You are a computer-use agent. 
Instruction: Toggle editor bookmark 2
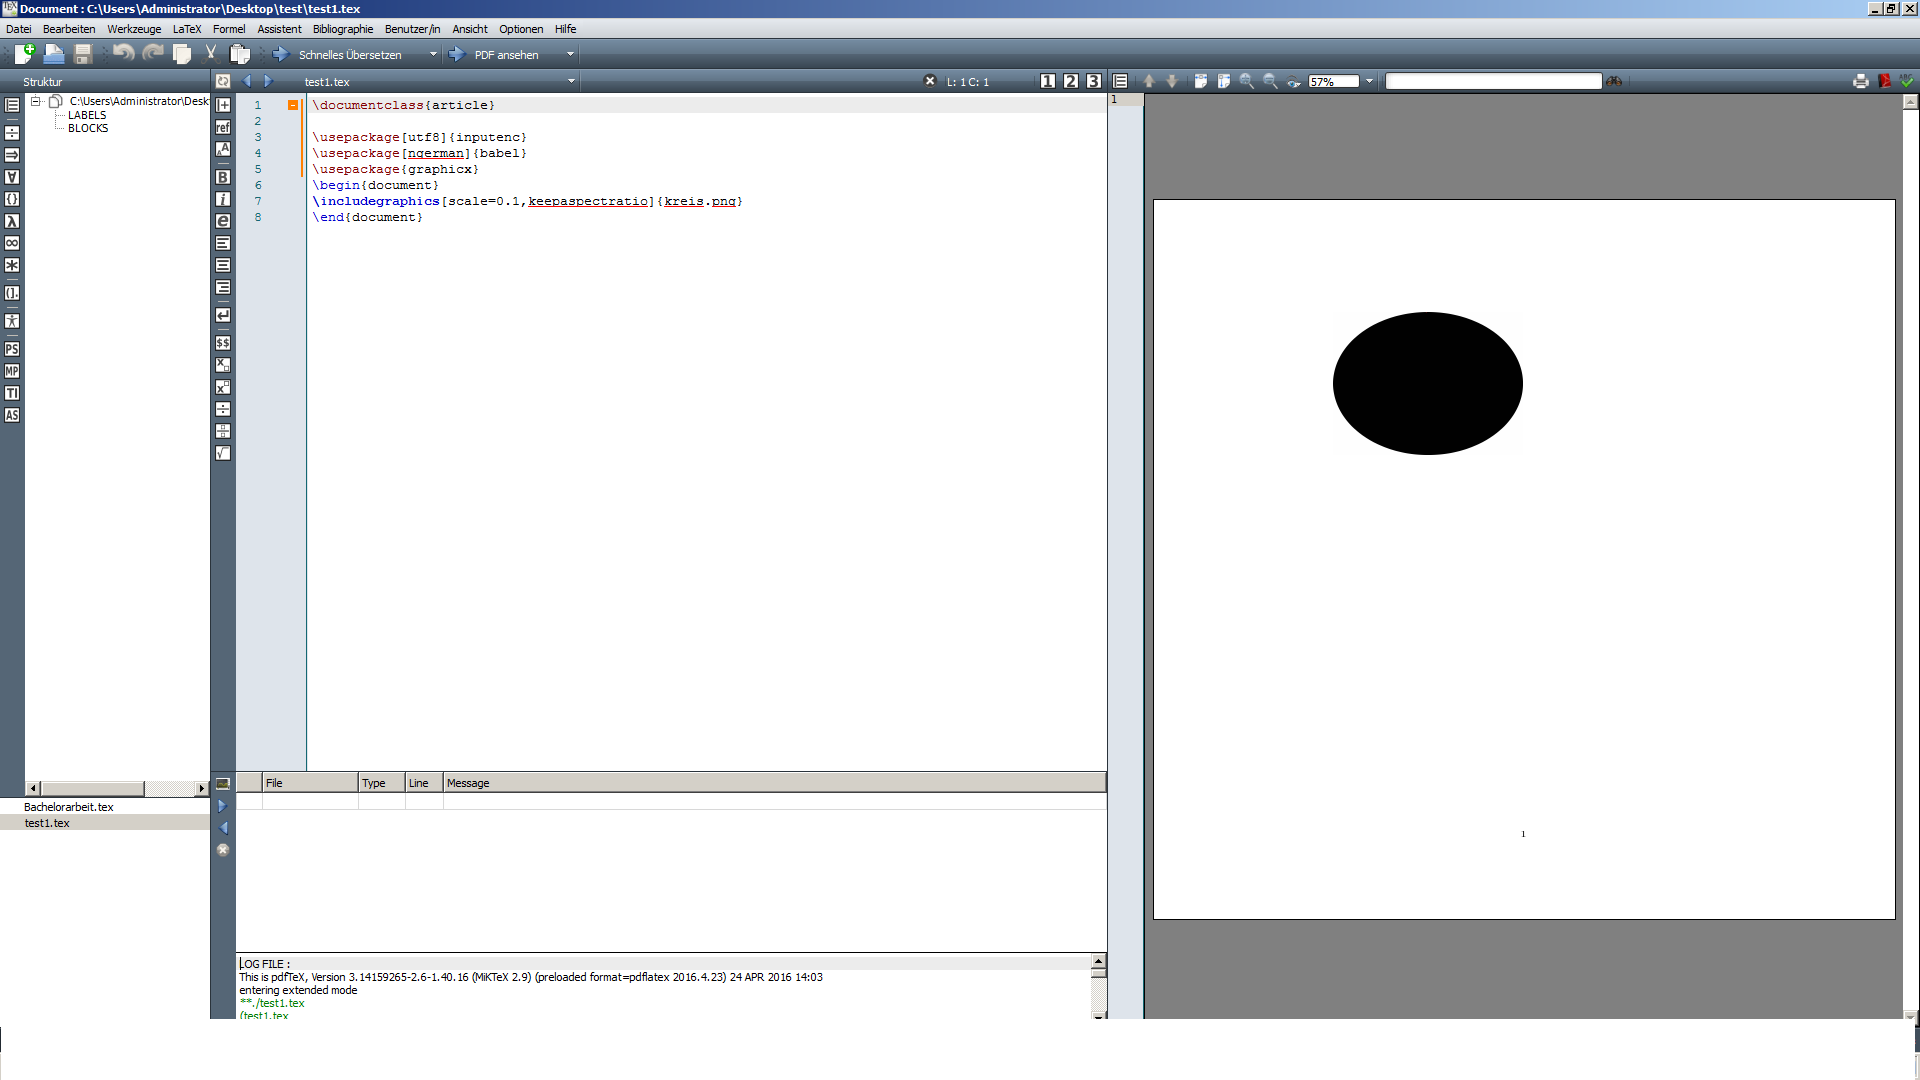[x=1070, y=81]
